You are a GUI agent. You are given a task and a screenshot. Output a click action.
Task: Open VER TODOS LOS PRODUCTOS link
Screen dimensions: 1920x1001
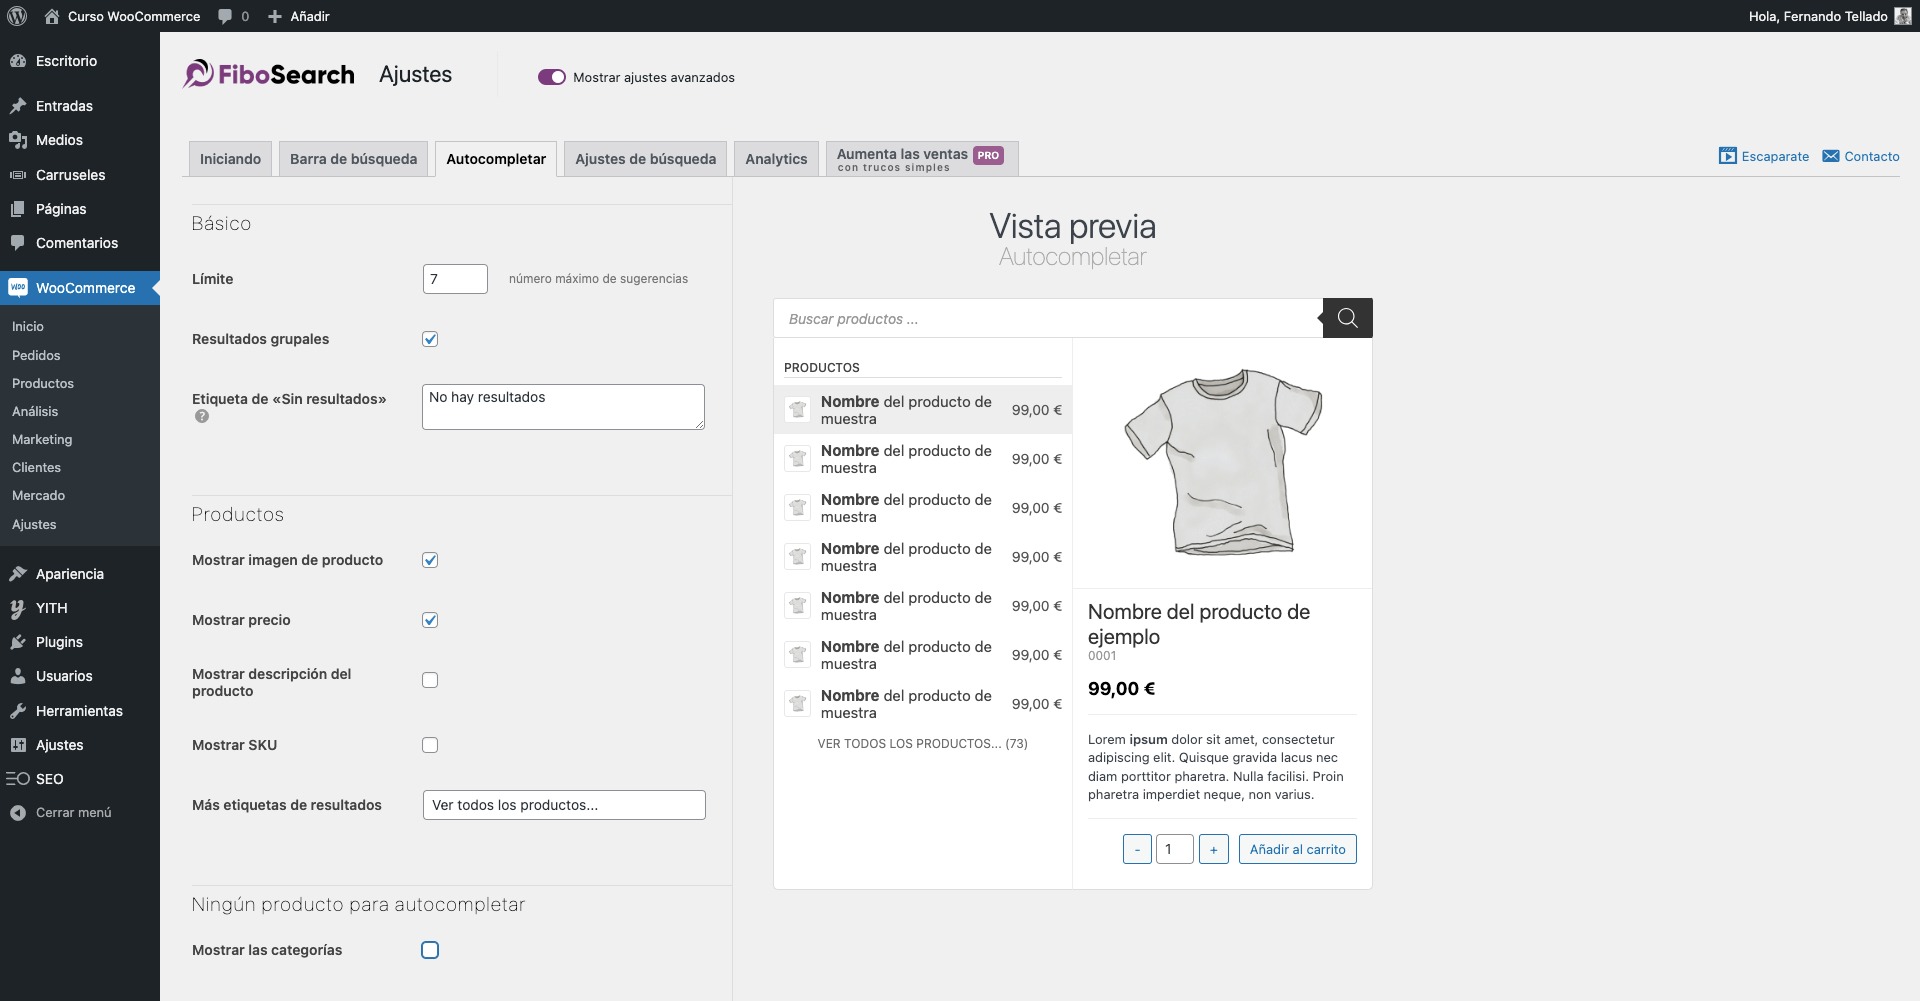(922, 743)
